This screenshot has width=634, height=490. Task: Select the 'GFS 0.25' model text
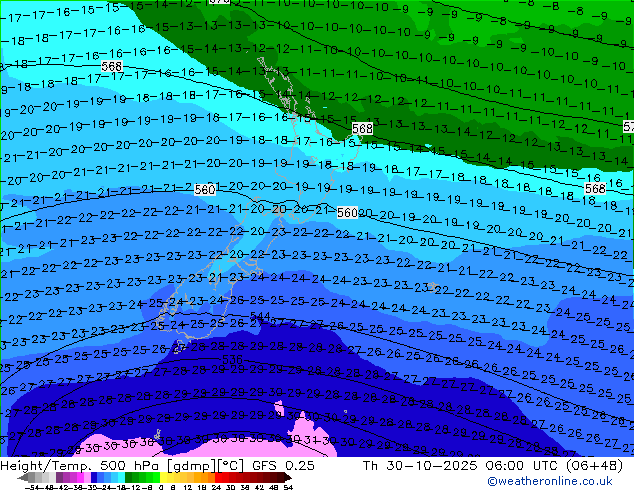283,466
